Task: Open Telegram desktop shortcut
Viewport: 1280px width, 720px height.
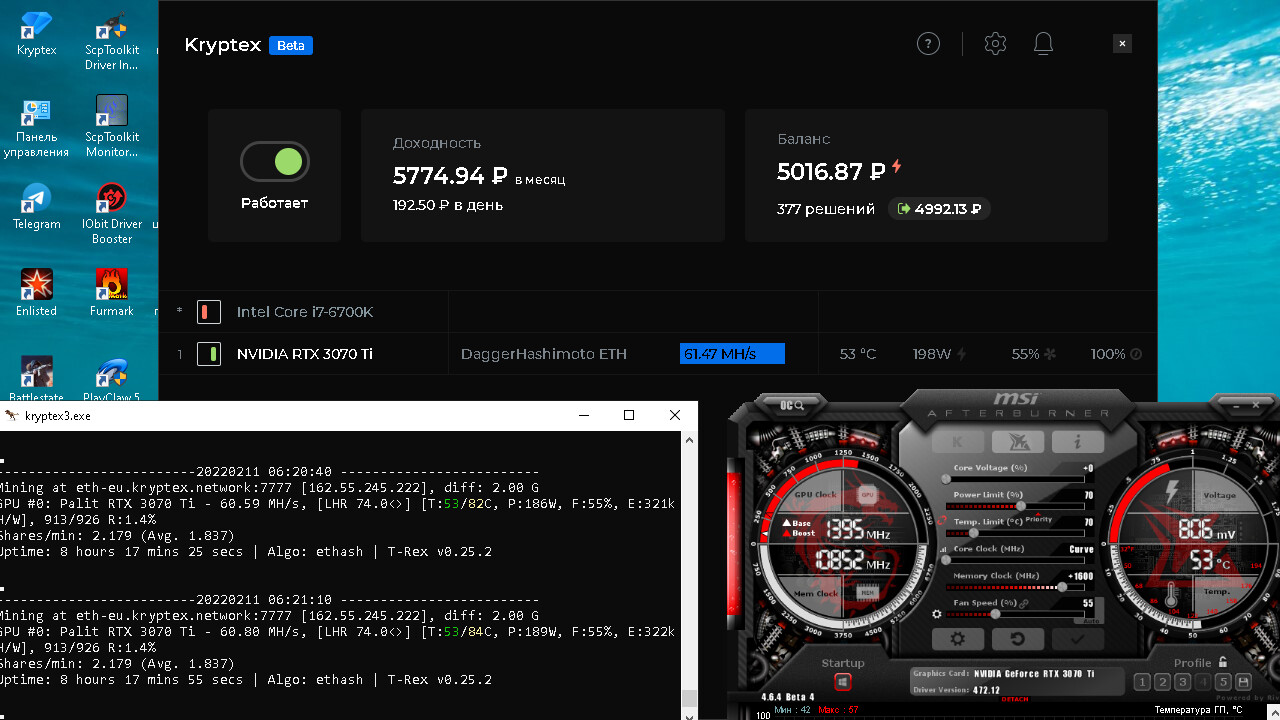Action: 36,206
